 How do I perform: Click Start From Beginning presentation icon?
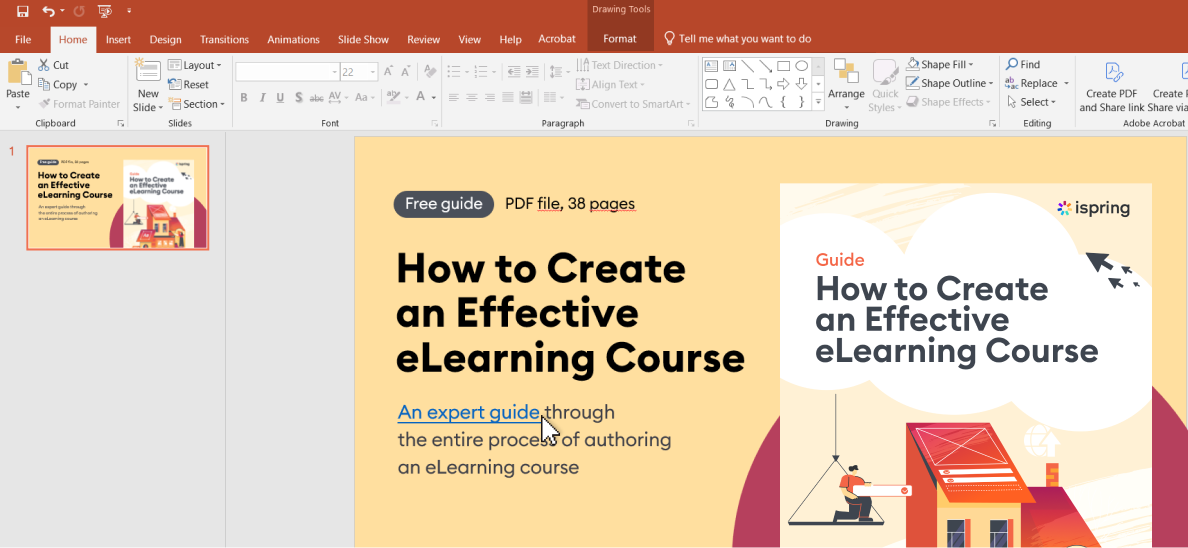click(105, 11)
